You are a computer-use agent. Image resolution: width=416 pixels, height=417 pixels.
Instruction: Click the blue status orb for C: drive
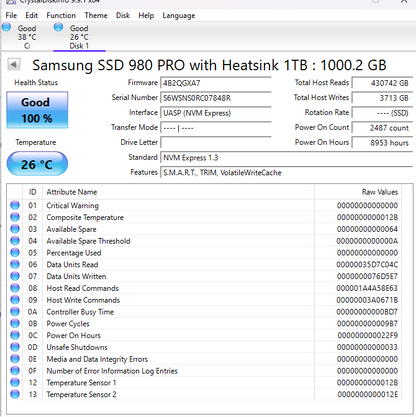[x=6, y=27]
